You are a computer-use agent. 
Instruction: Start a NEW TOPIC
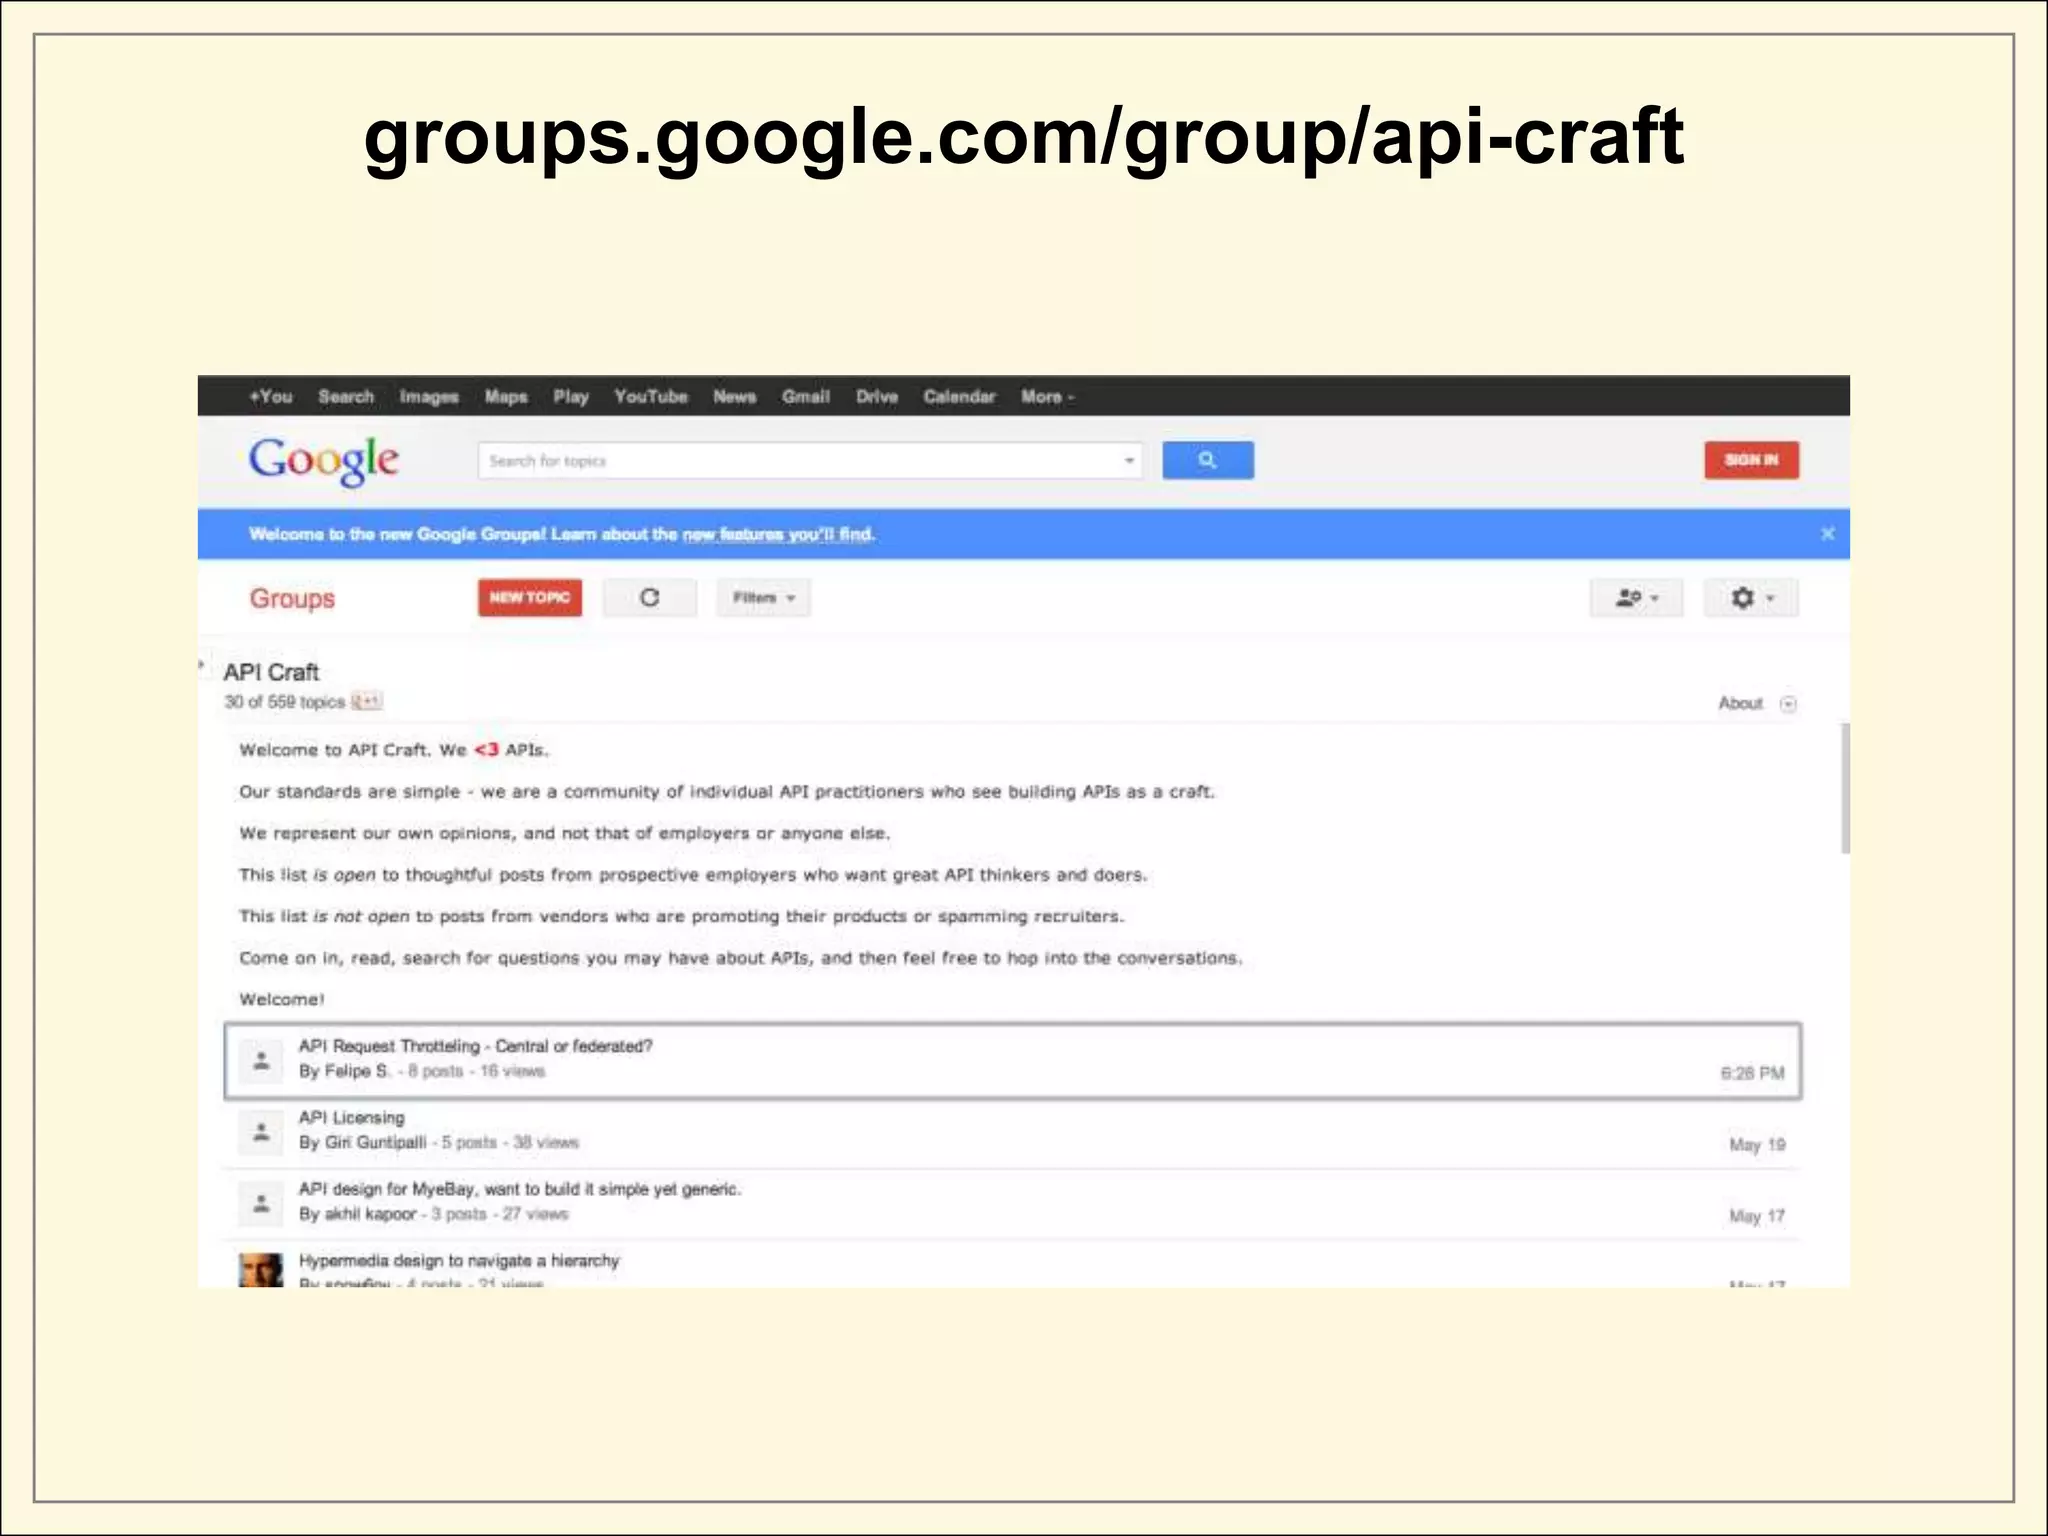point(529,597)
